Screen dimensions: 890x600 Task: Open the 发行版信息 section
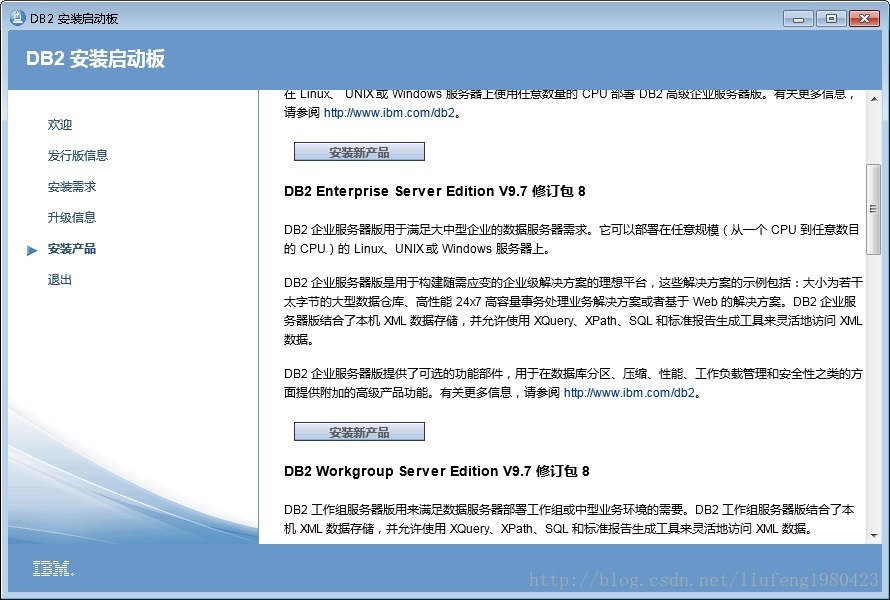tap(78, 156)
